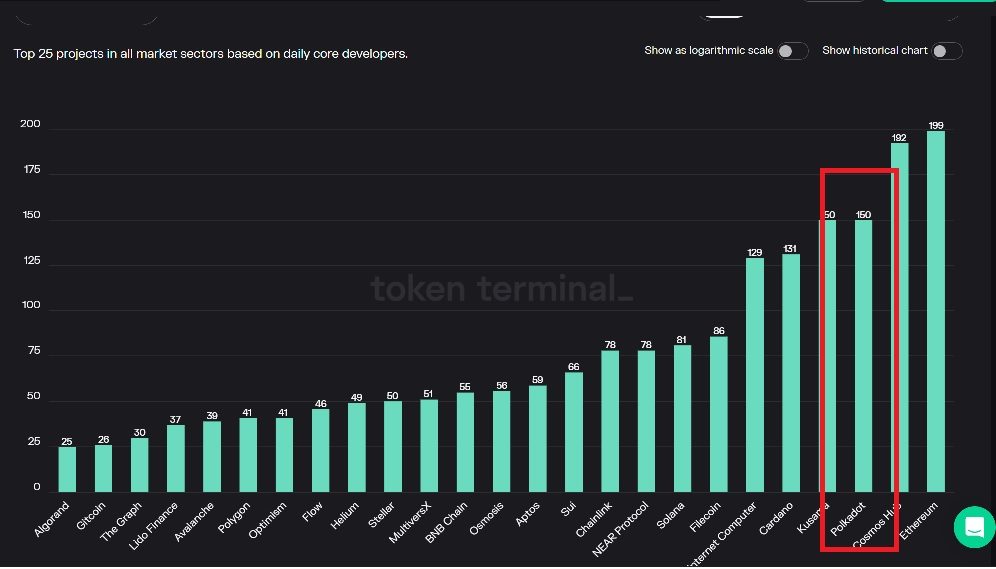The width and height of the screenshot is (996, 569).
Task: Select the Cosmos Hub bar at 192
Action: coord(900,316)
